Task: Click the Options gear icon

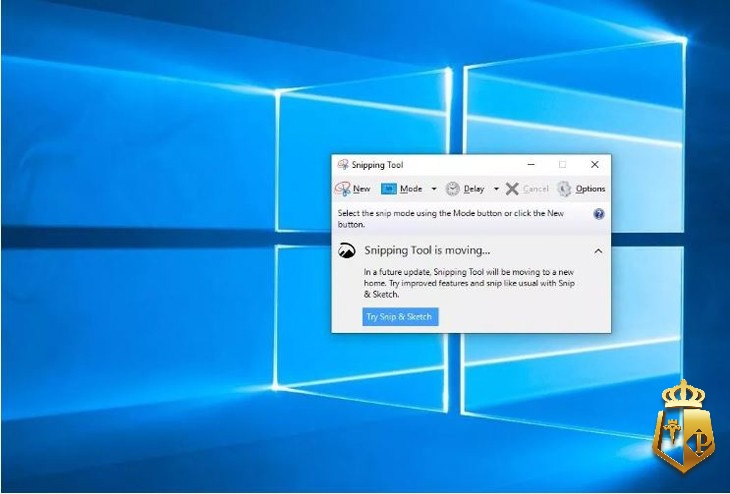Action: 564,189
